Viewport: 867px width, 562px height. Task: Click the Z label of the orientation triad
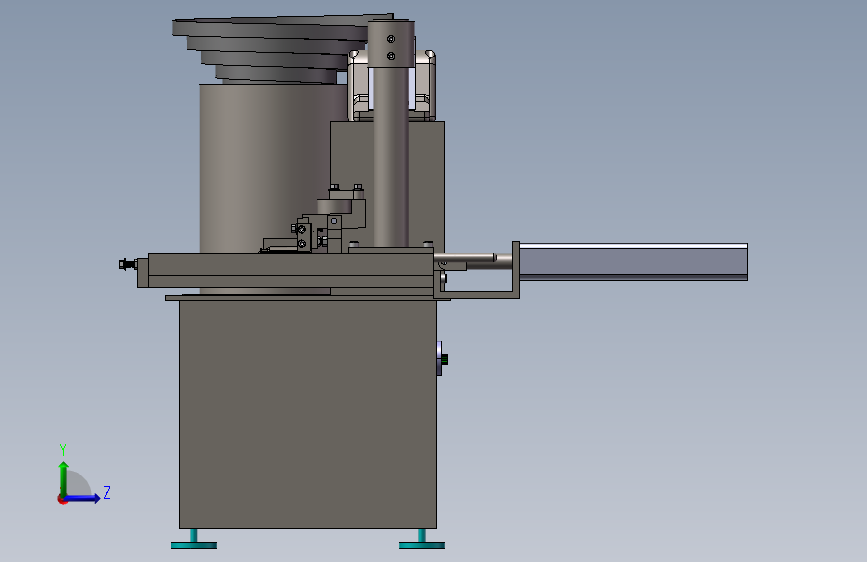click(107, 492)
